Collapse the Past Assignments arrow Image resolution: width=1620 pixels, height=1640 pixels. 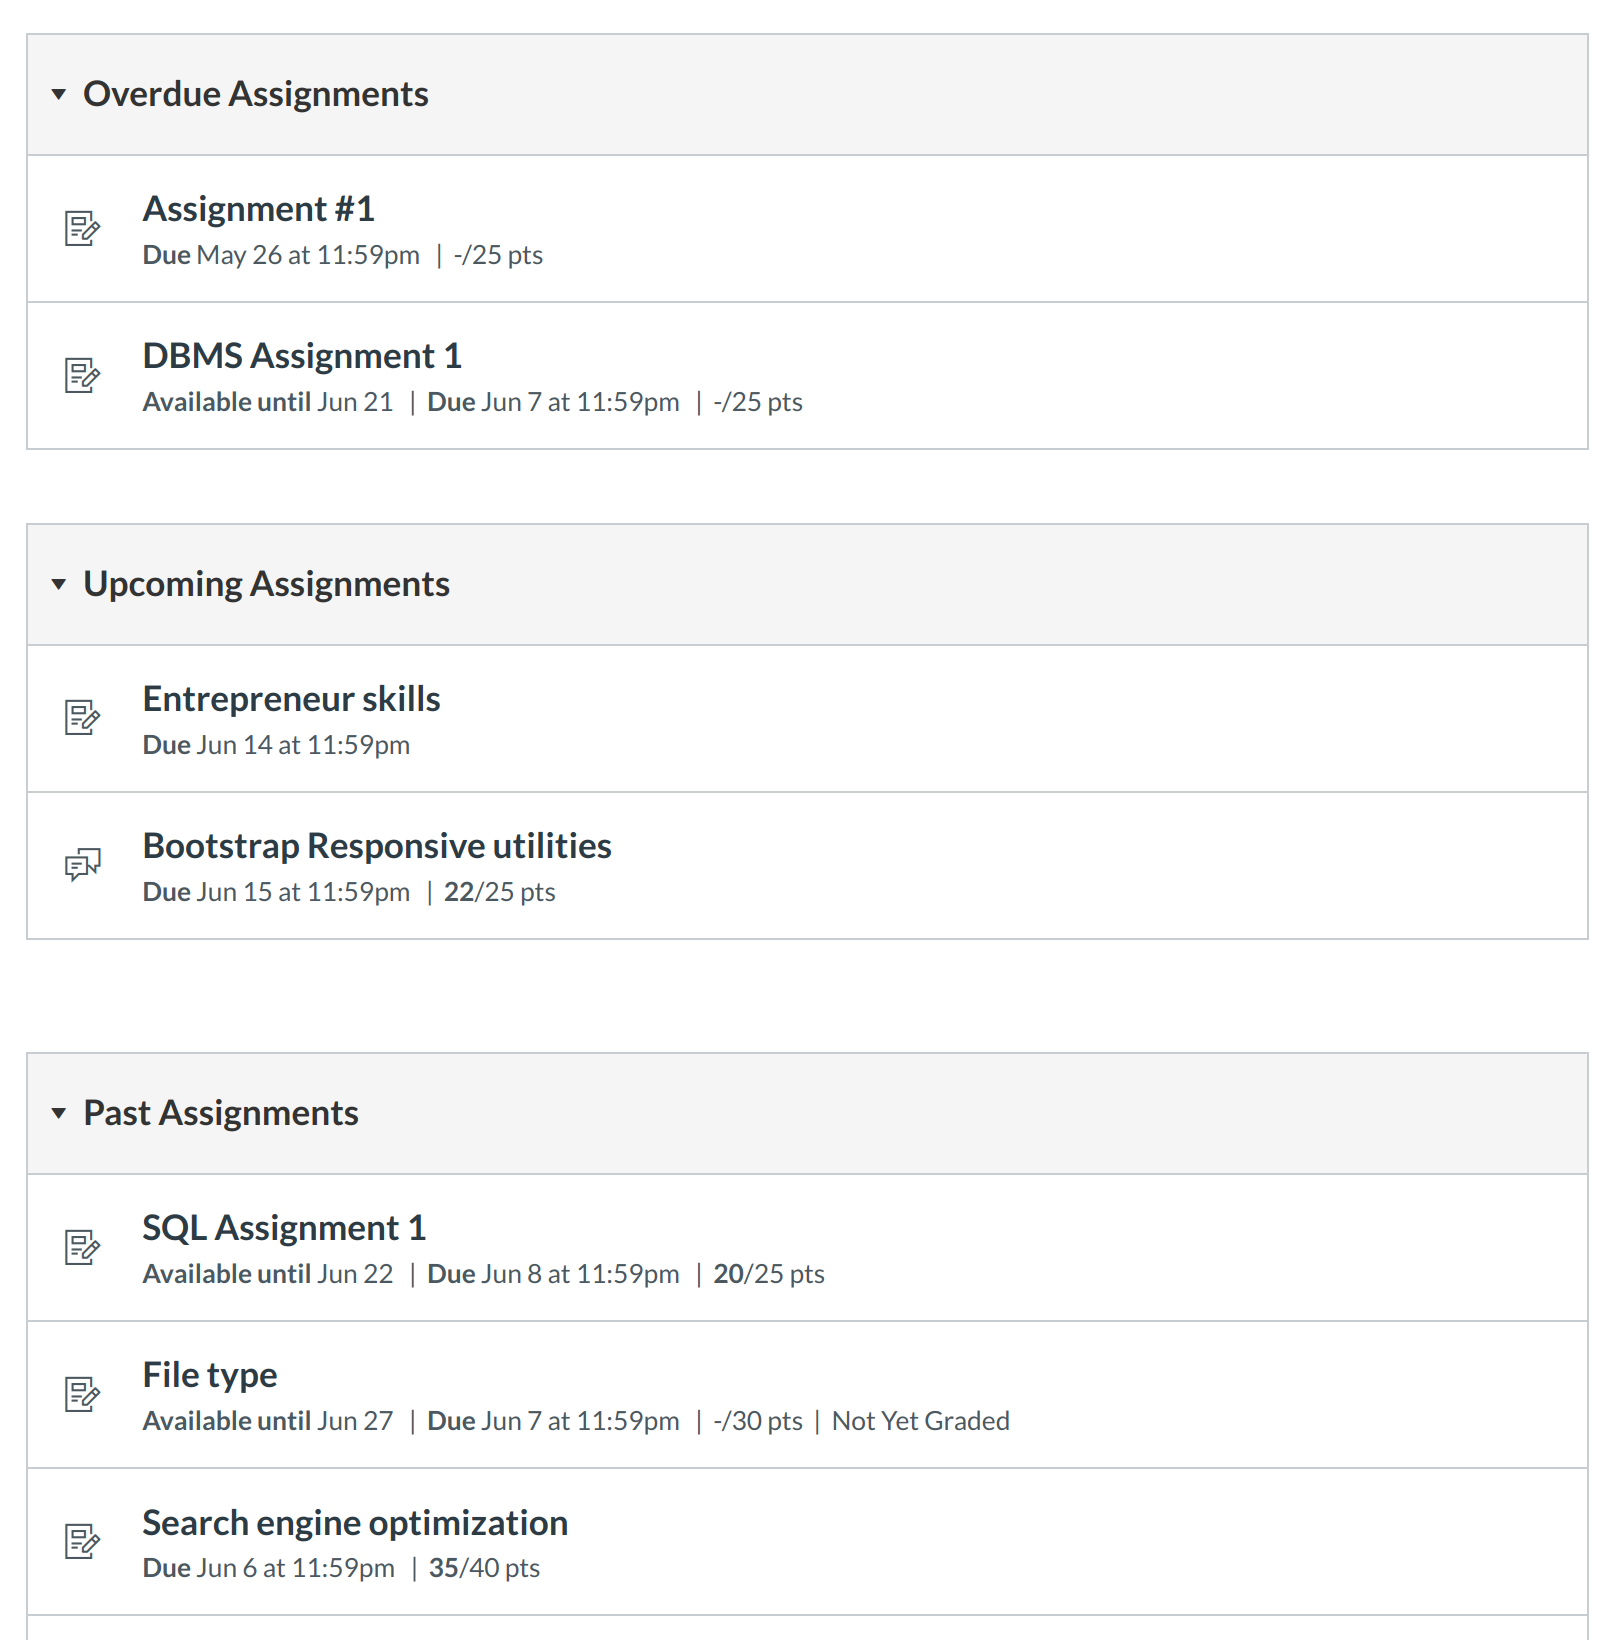coord(59,1113)
